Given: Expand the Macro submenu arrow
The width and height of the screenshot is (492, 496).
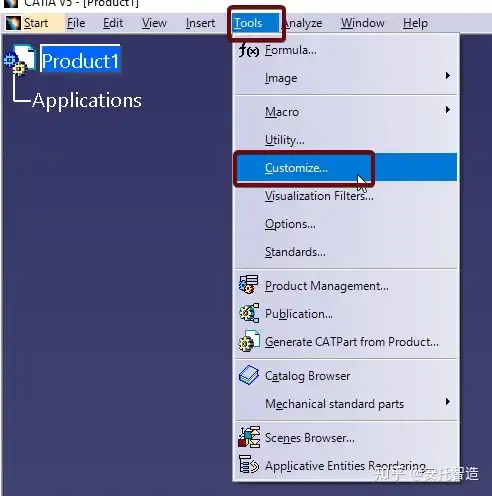Looking at the screenshot, I should pos(448,110).
